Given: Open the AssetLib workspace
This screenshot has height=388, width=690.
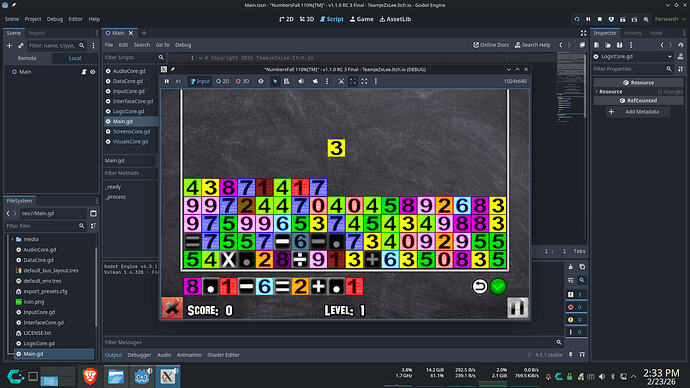Looking at the screenshot, I should [x=395, y=19].
